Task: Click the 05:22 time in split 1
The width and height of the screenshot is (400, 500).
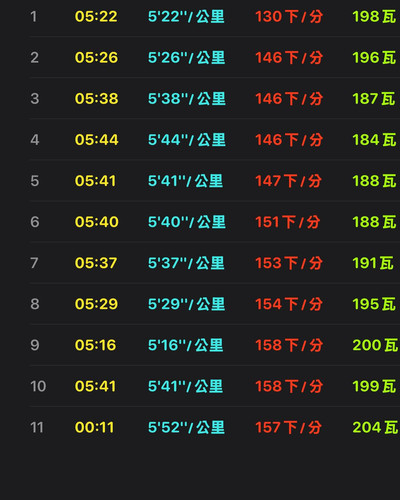Action: click(96, 16)
